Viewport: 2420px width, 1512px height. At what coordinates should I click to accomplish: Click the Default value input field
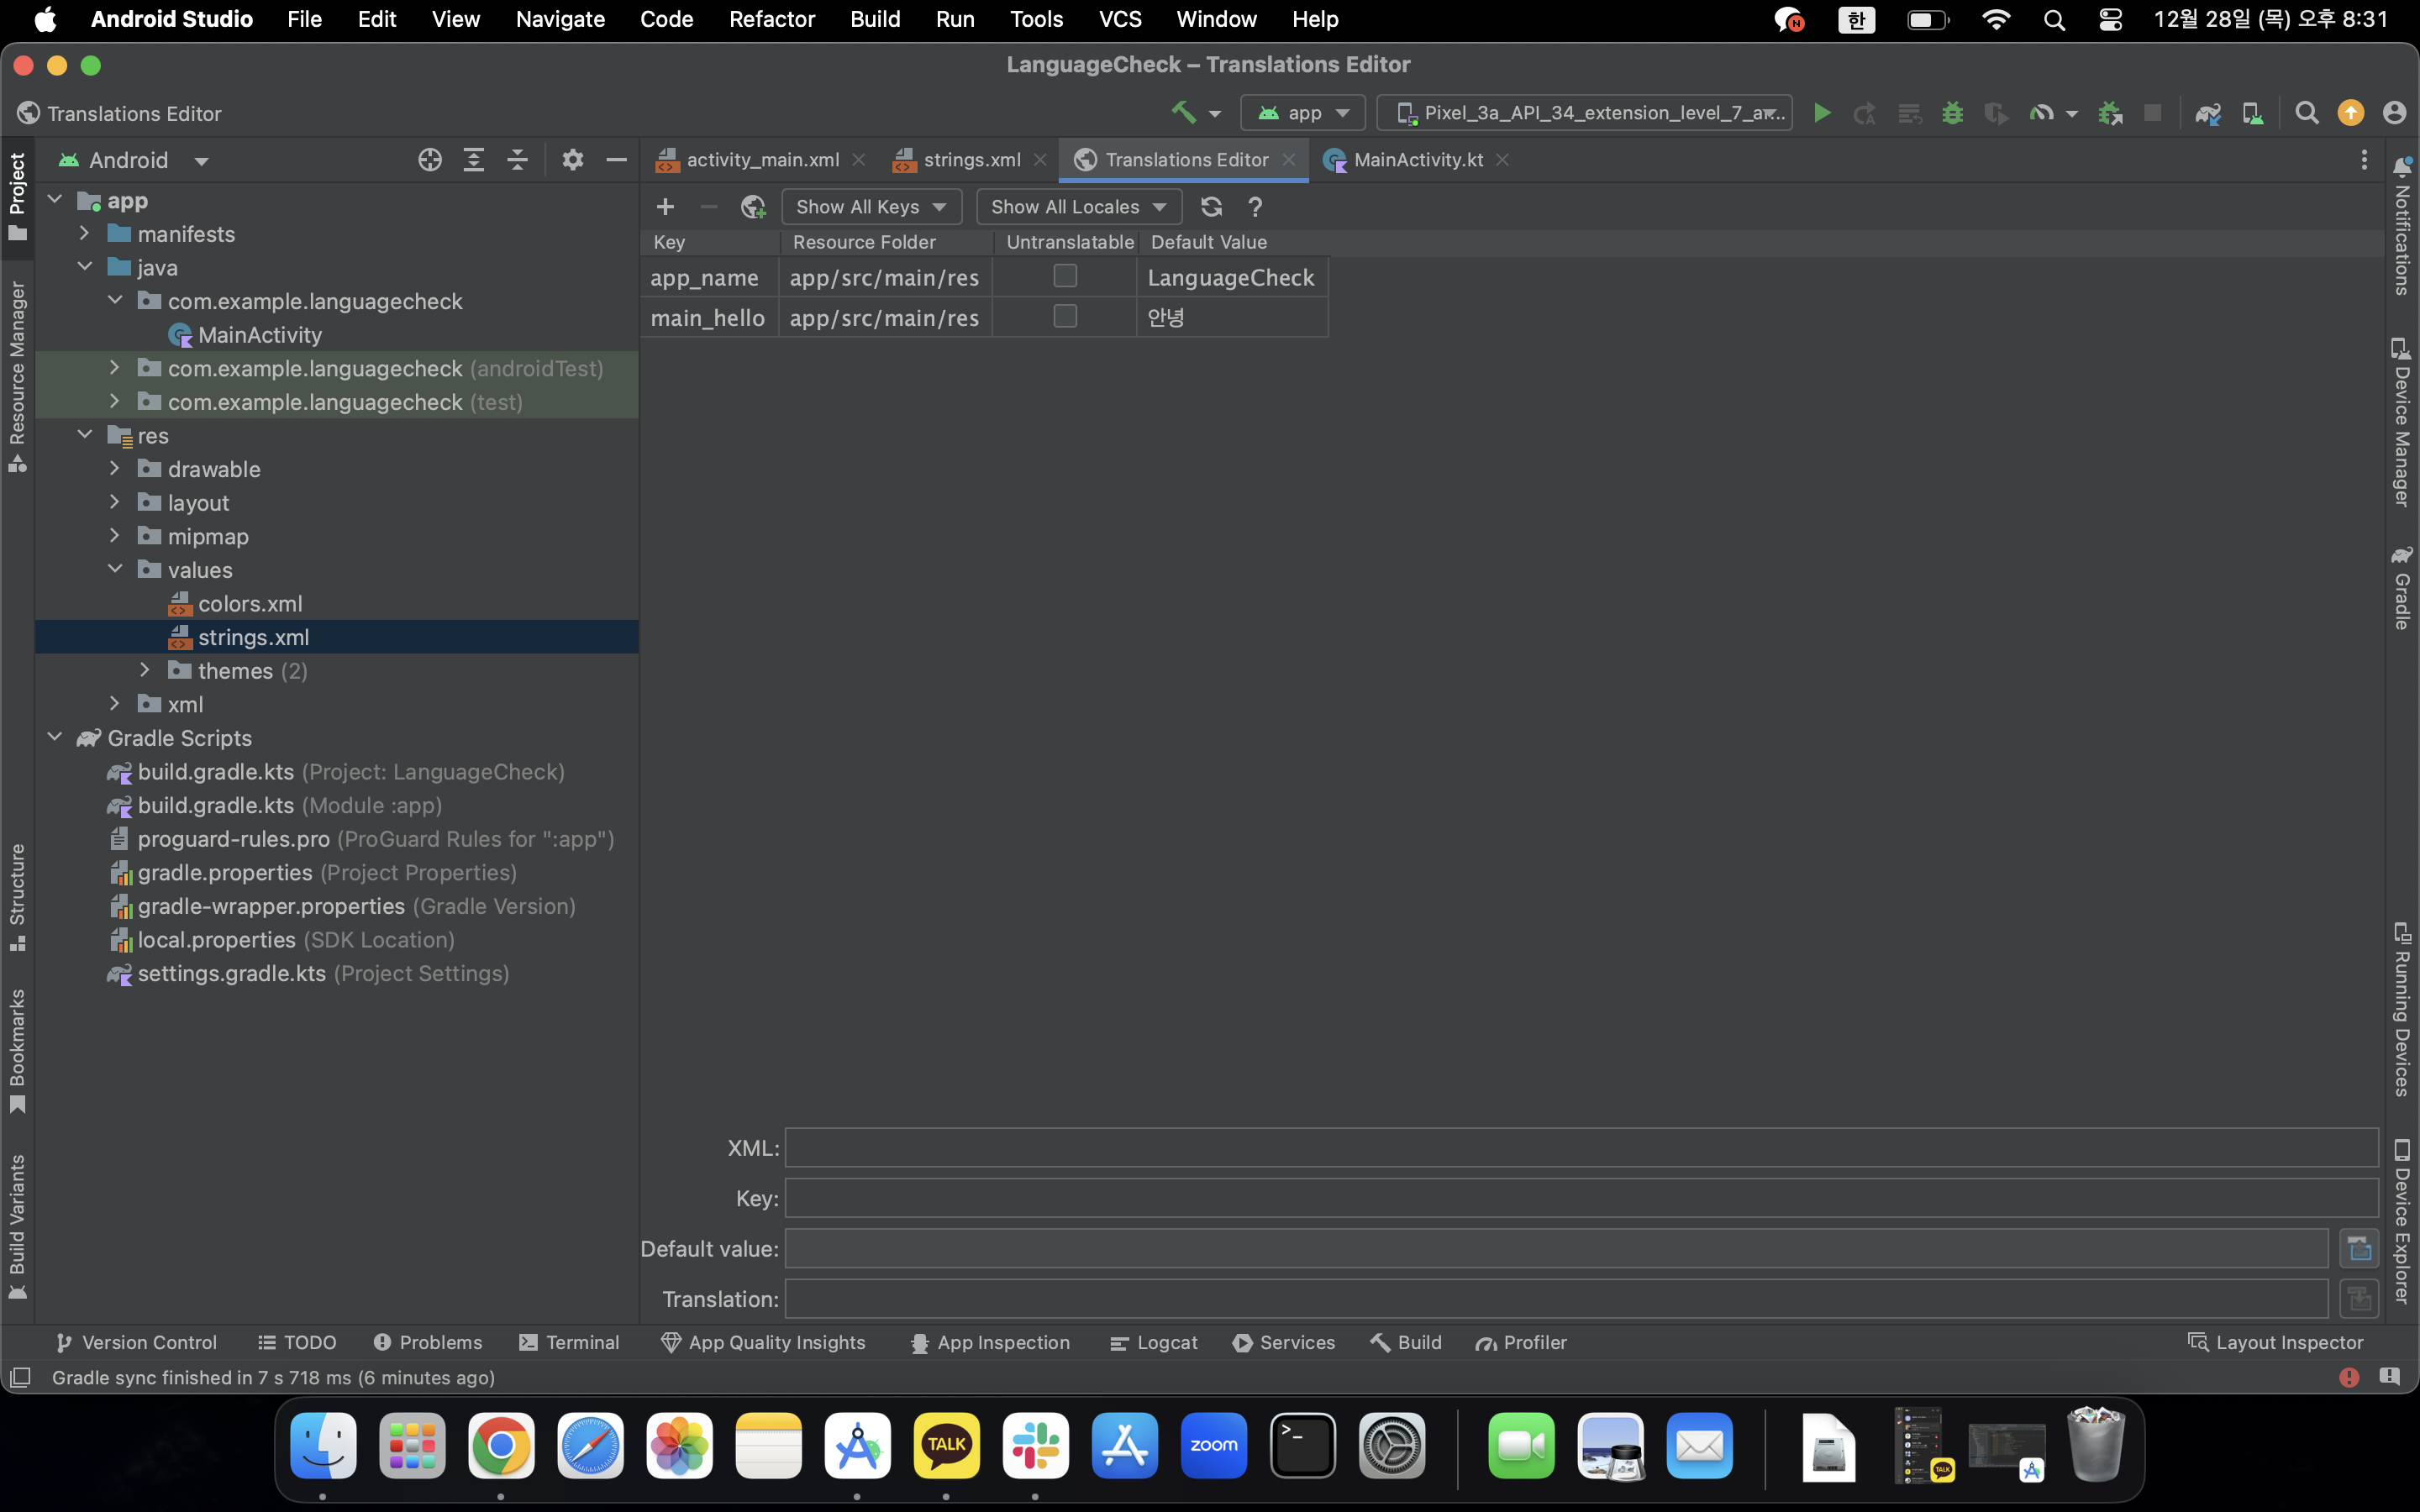tap(1557, 1248)
